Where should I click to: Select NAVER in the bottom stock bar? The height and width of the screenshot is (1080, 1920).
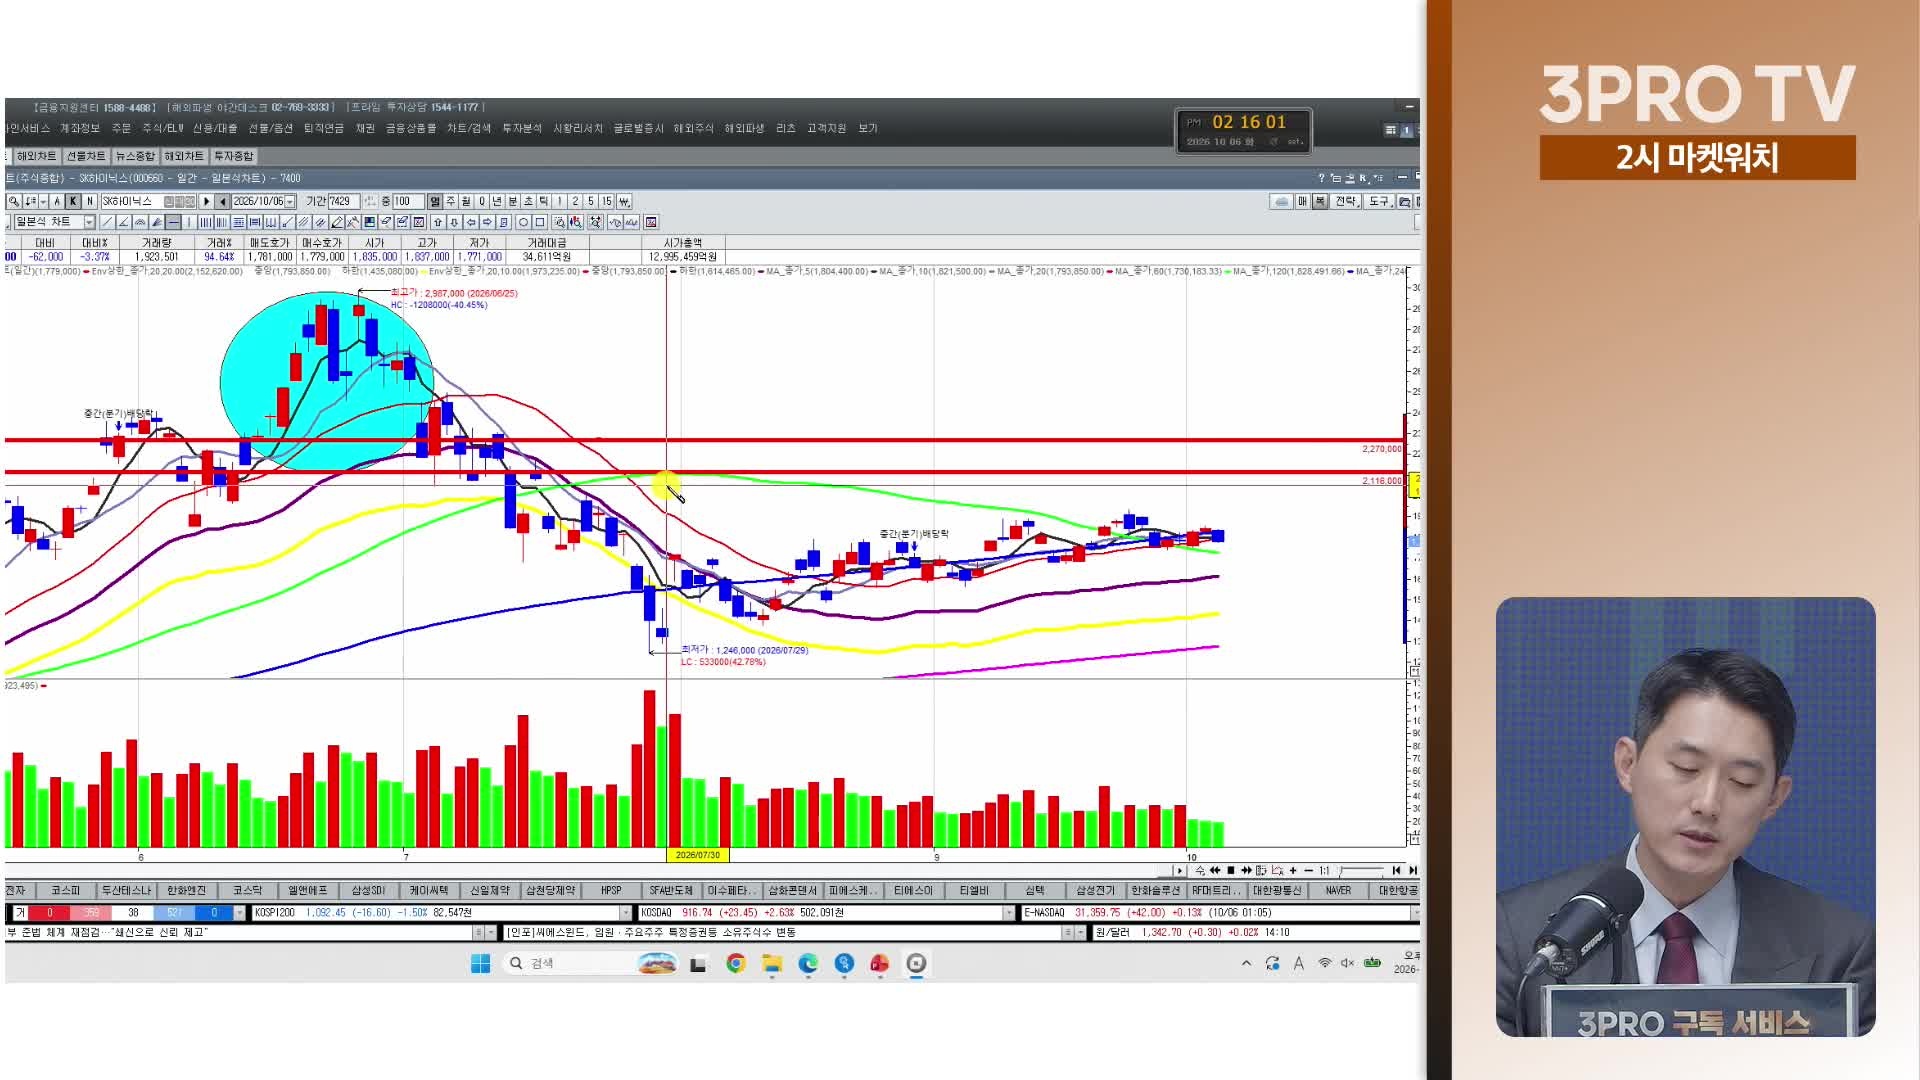(1338, 890)
